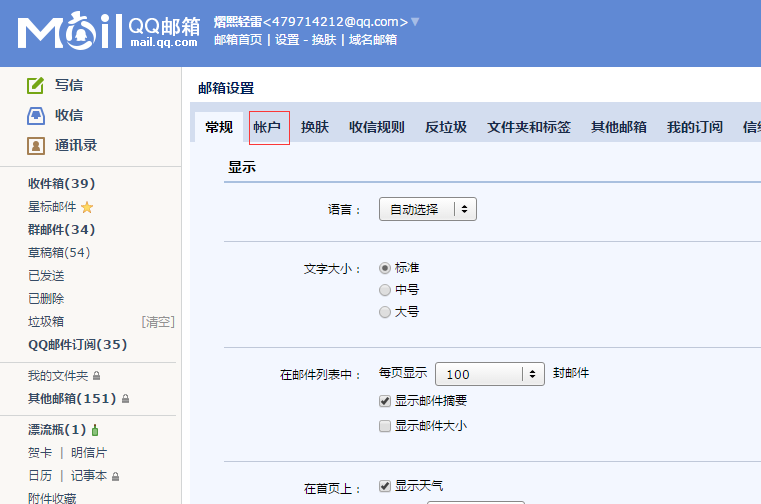Open the 星标邮件 folder

(52, 207)
